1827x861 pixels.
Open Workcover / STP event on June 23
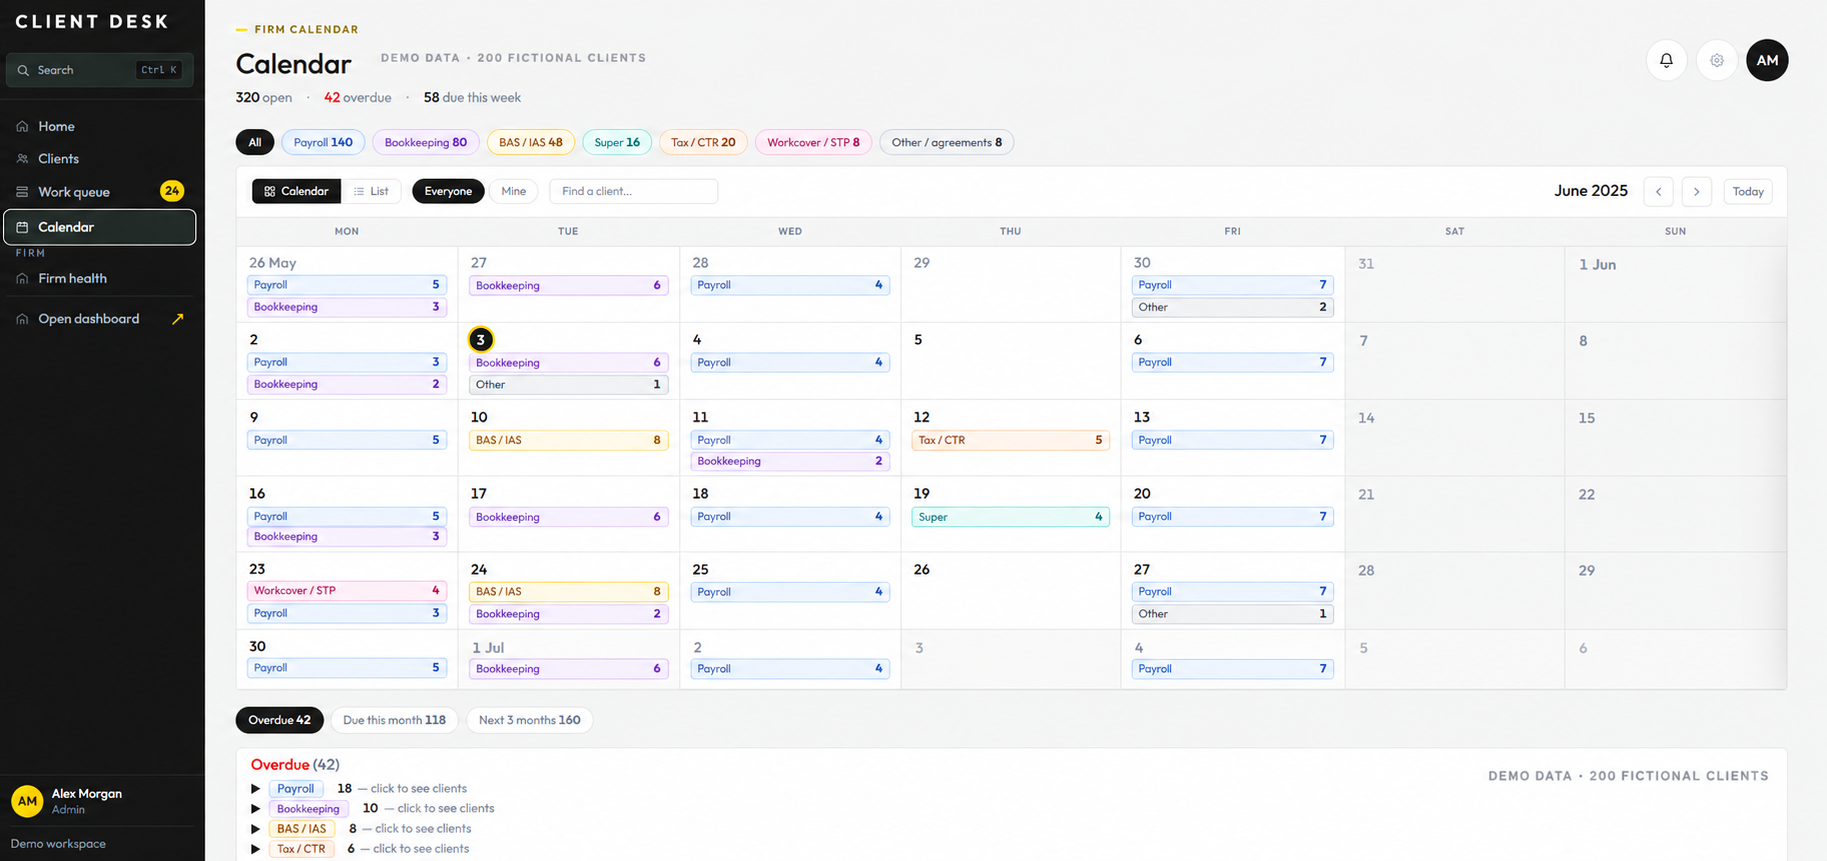(346, 591)
